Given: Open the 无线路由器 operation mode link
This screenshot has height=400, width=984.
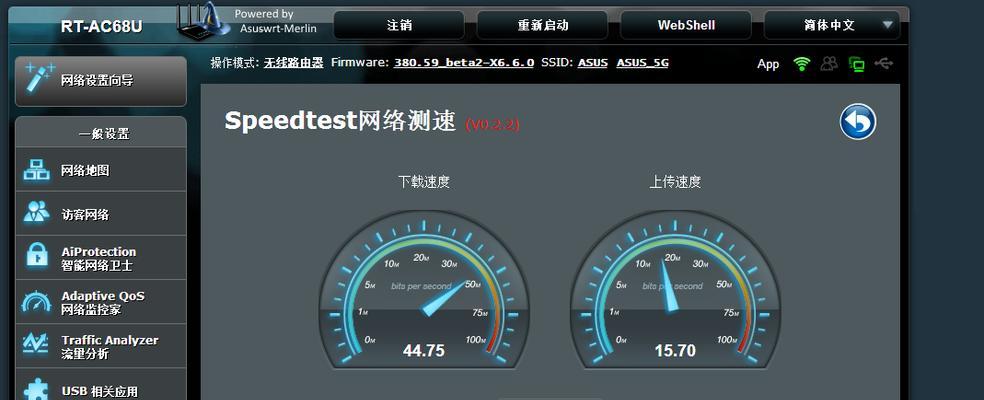Looking at the screenshot, I should pos(293,63).
